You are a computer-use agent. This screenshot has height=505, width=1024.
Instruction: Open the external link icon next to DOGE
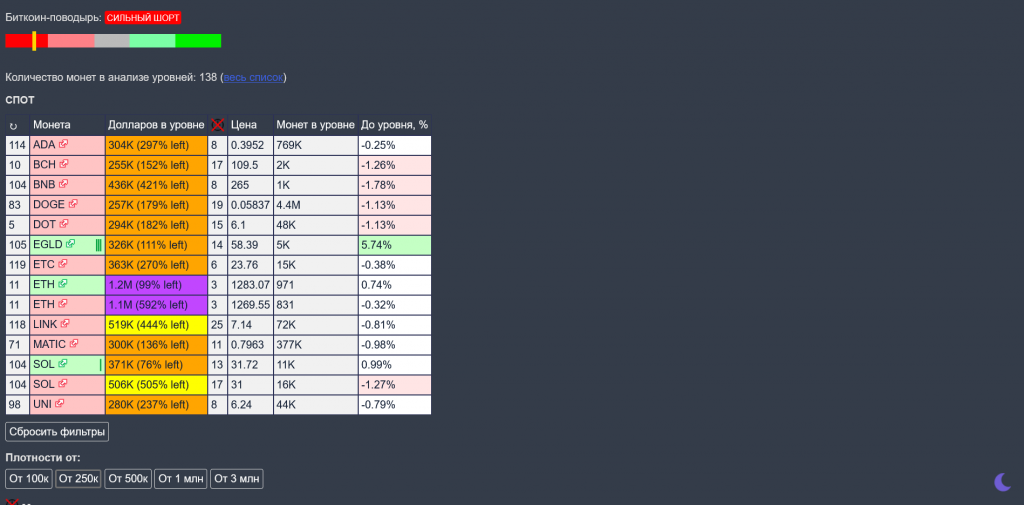pos(72,205)
